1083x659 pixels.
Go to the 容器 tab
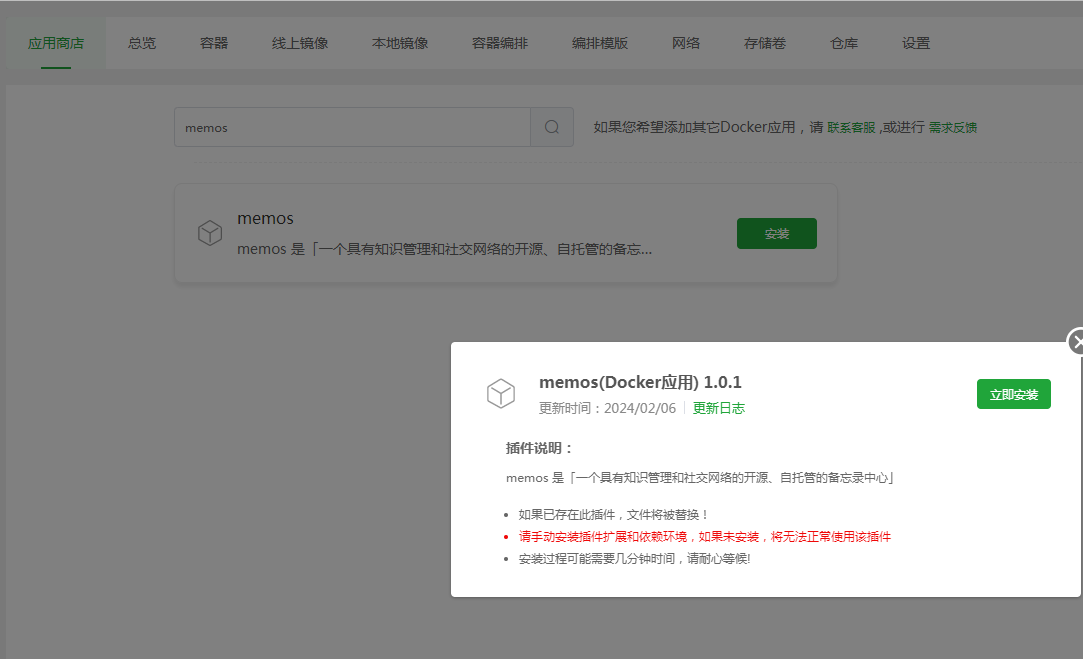point(213,43)
